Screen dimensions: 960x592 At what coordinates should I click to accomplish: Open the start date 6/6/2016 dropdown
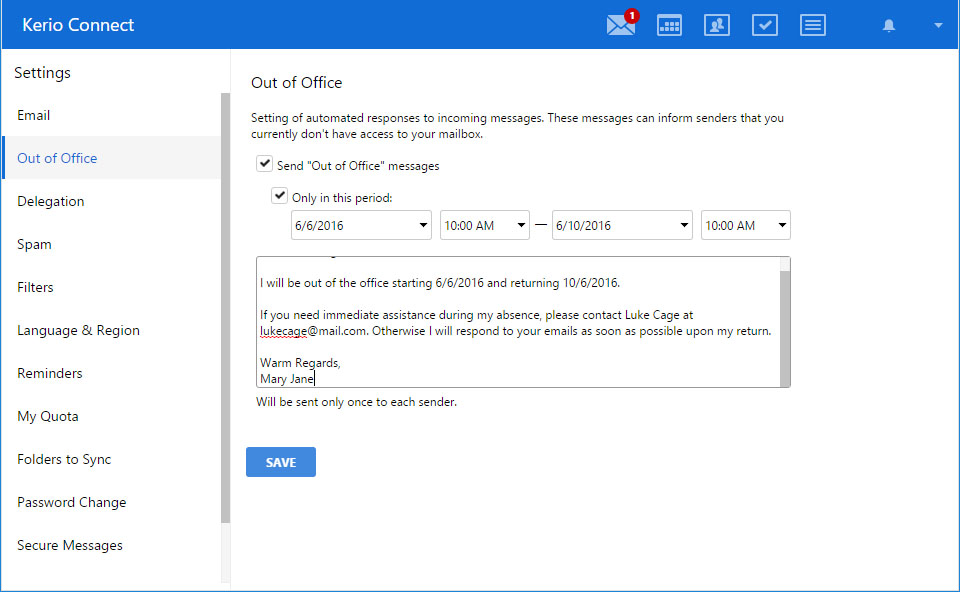click(x=361, y=225)
